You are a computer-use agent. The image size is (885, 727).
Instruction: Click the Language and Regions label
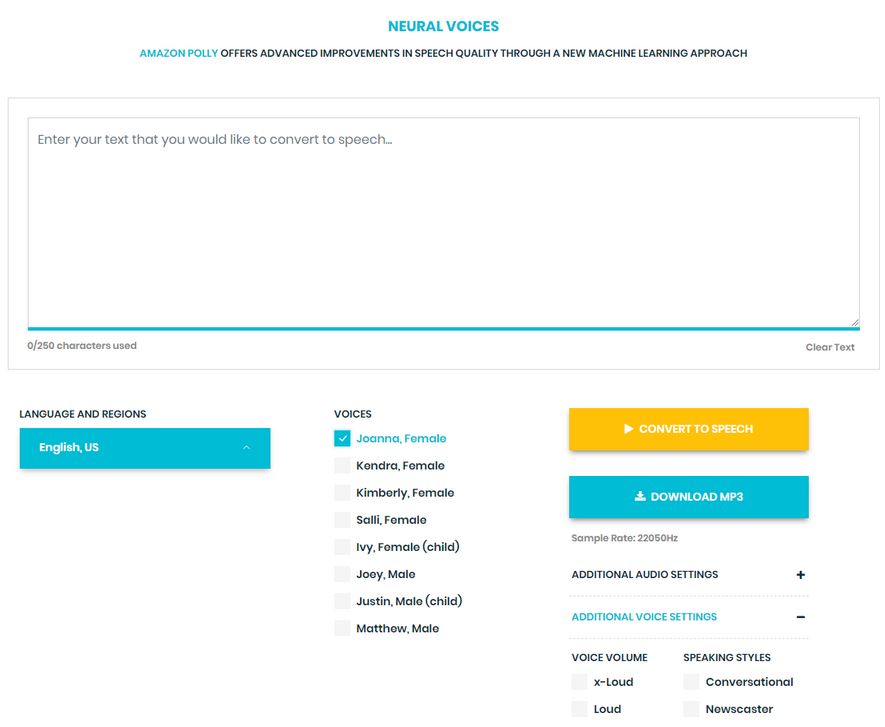82,414
